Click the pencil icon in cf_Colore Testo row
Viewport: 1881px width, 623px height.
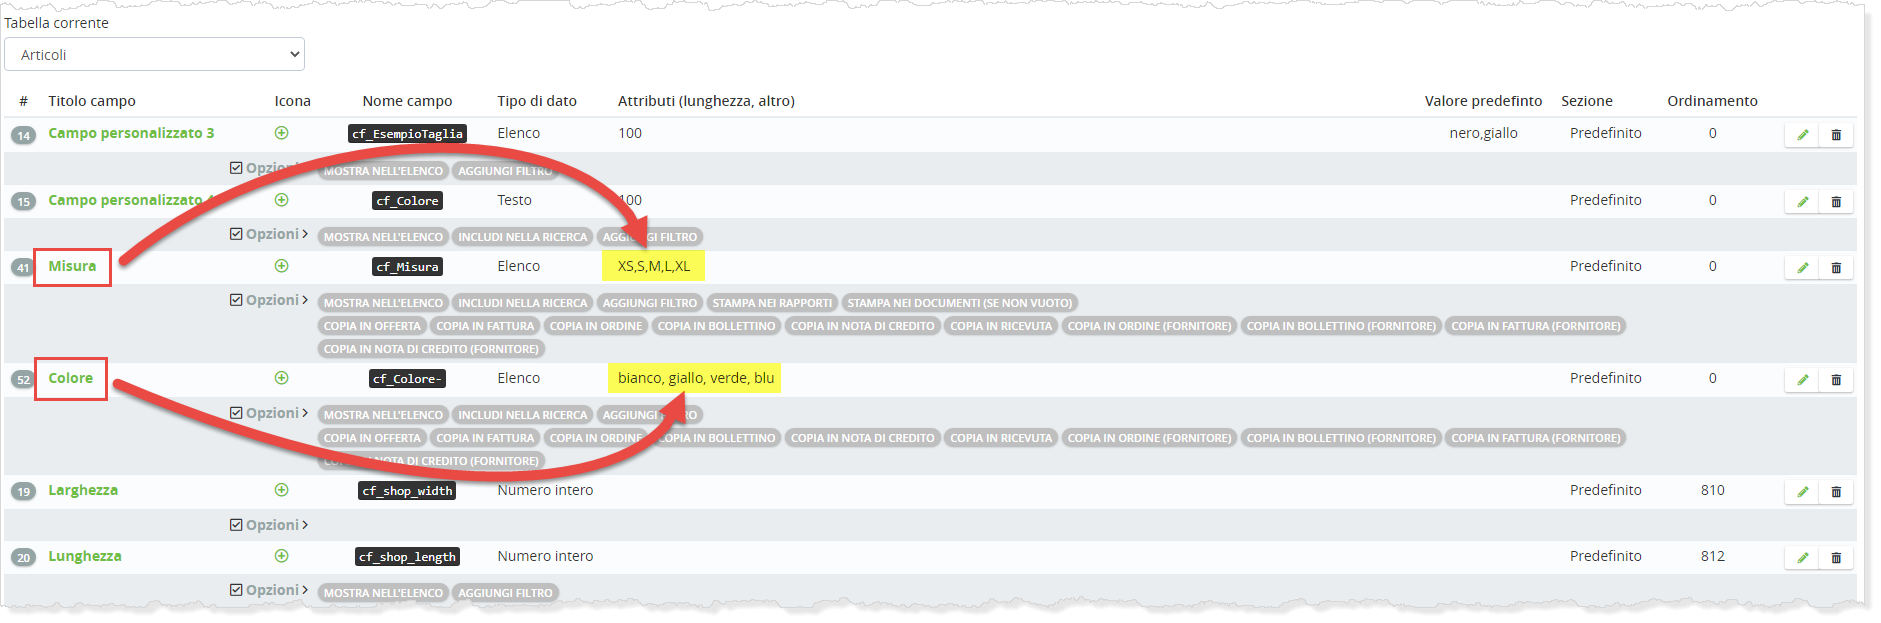coord(1802,202)
